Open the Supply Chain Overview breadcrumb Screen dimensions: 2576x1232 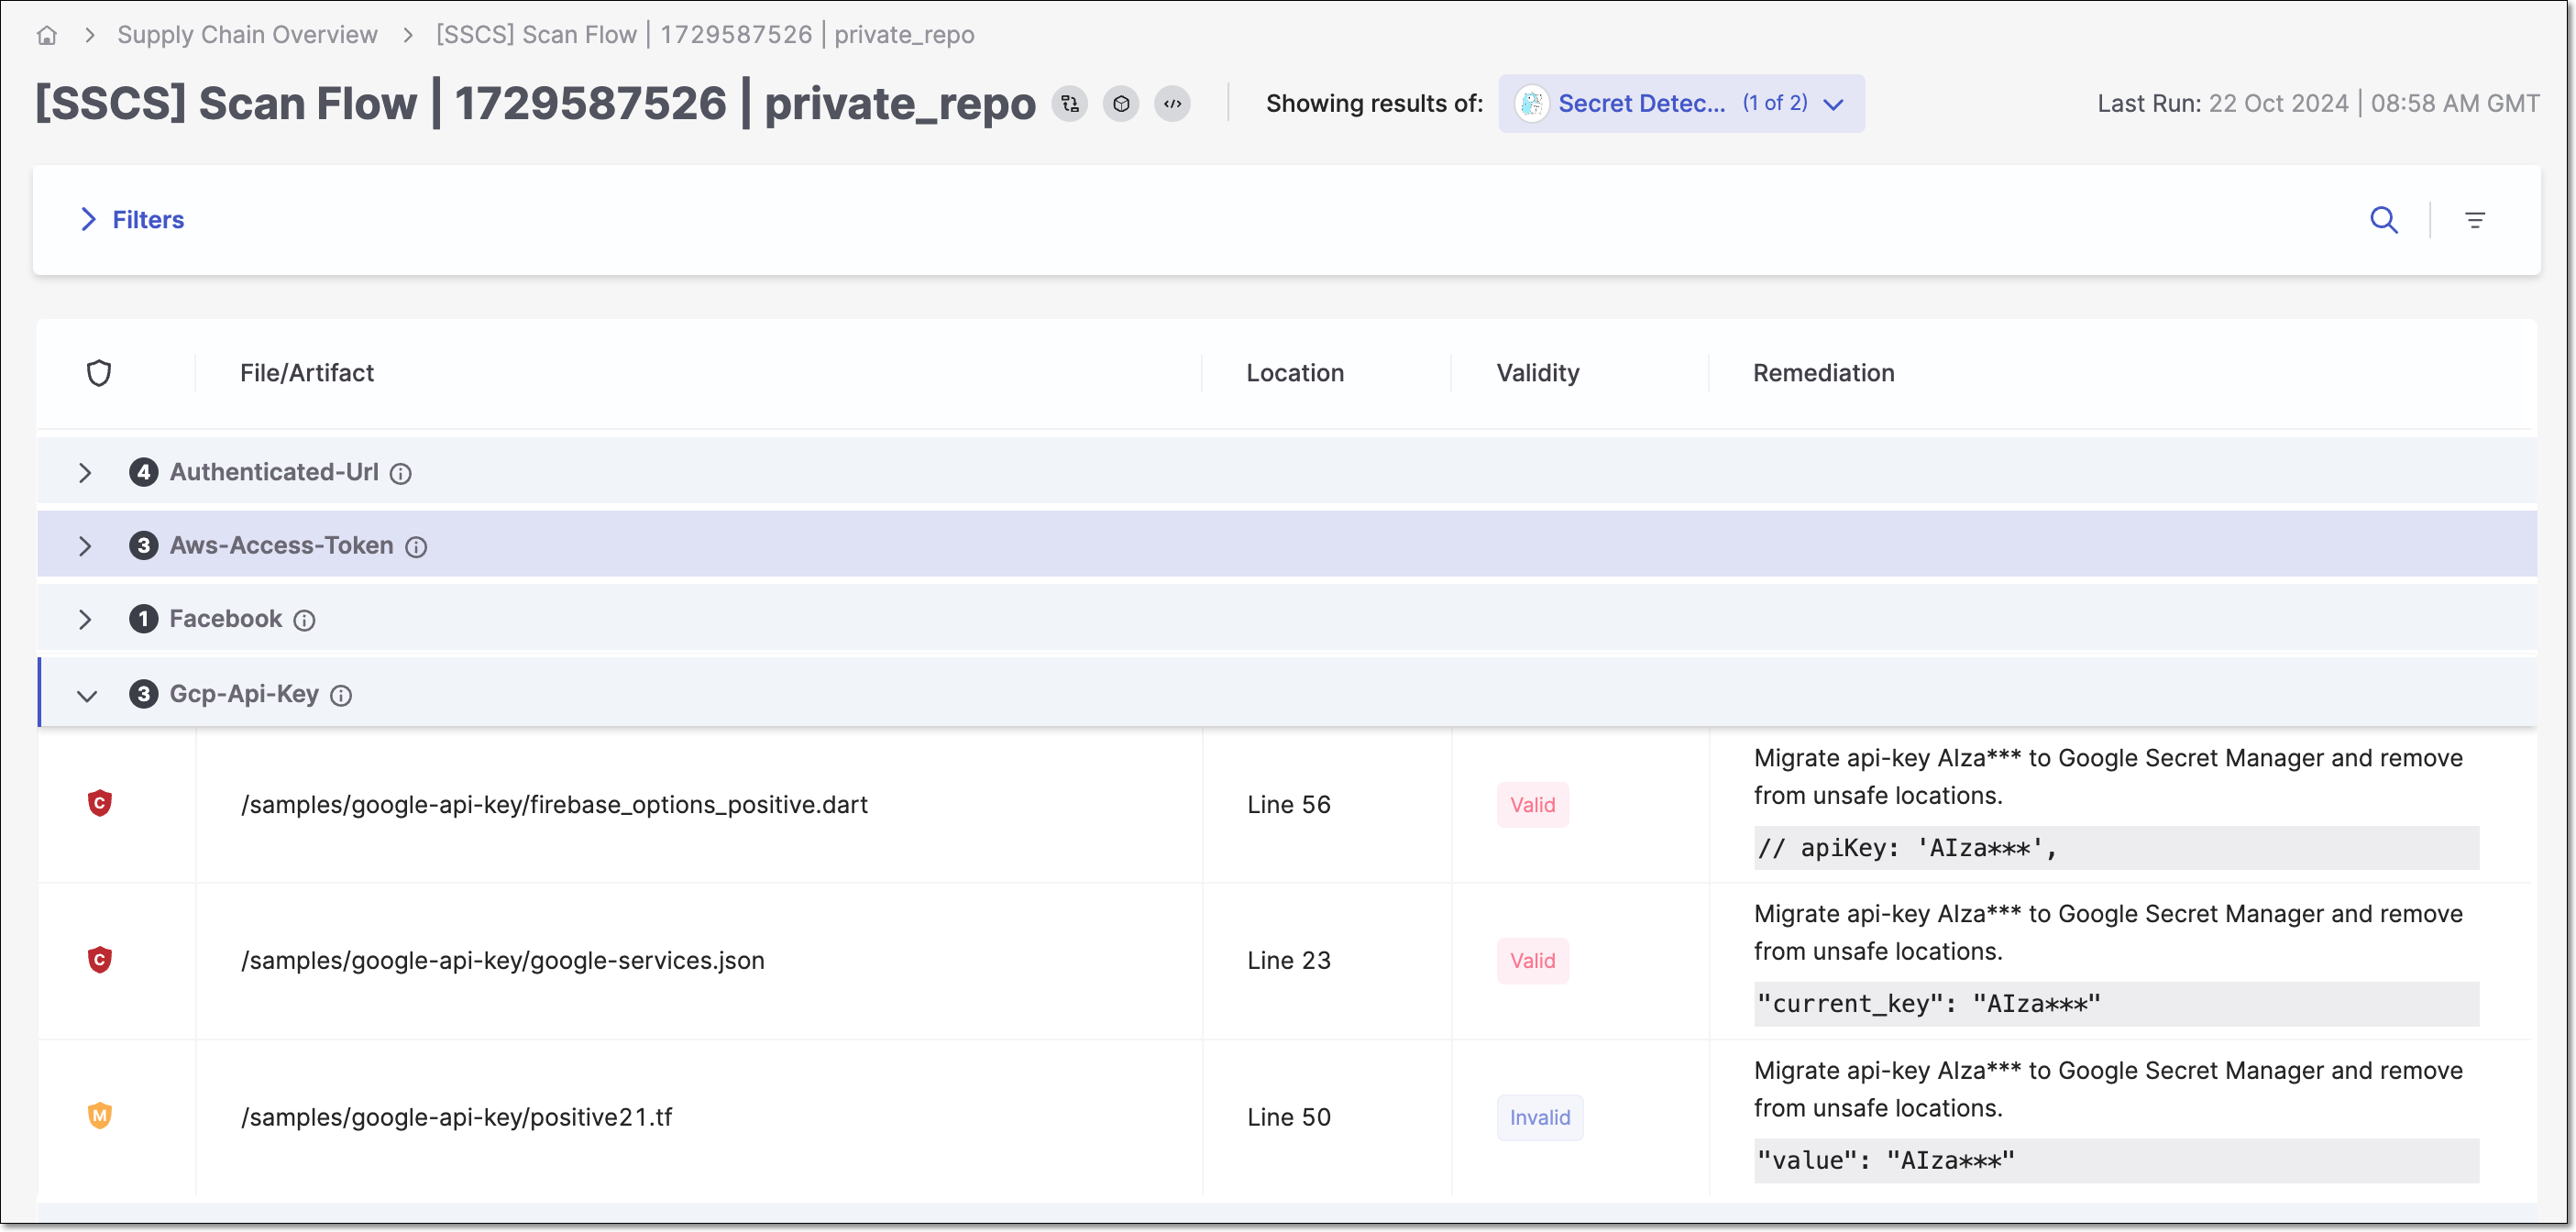[247, 35]
